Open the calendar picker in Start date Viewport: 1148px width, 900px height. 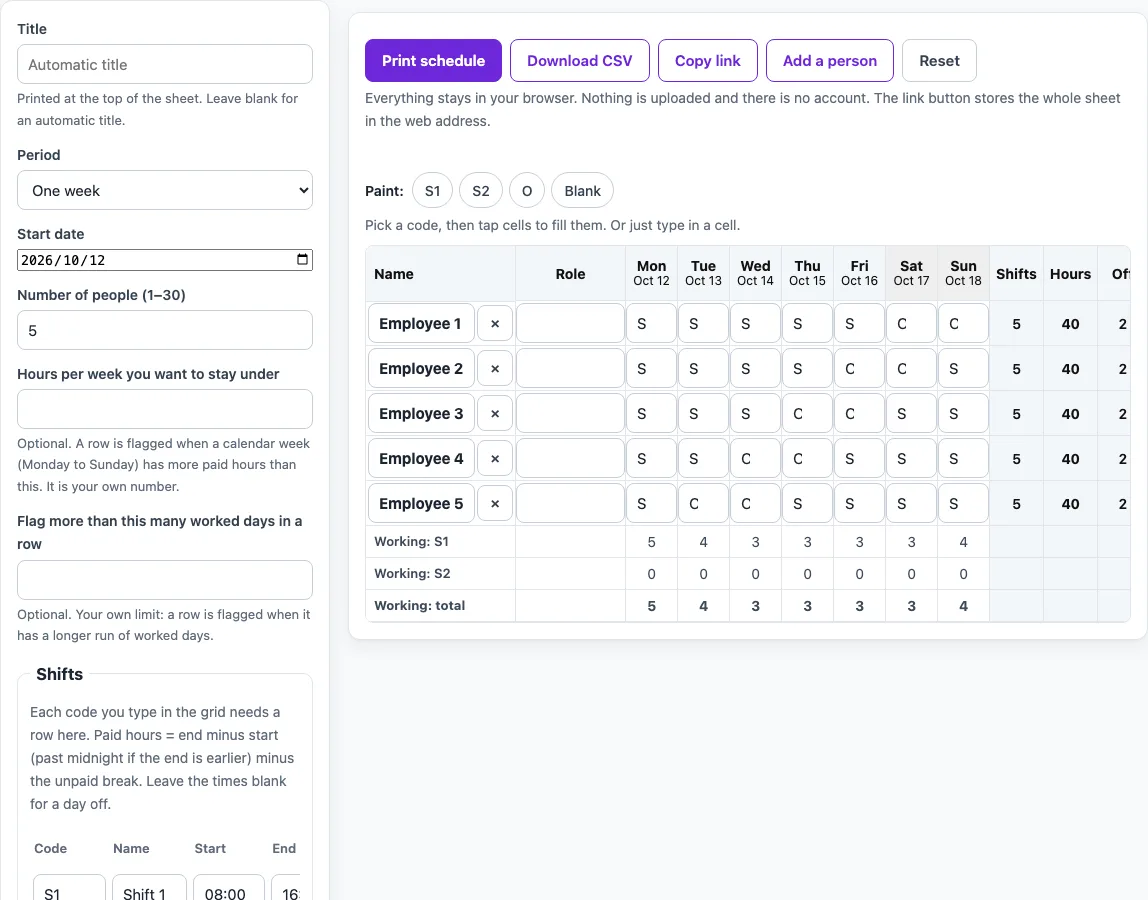[302, 260]
